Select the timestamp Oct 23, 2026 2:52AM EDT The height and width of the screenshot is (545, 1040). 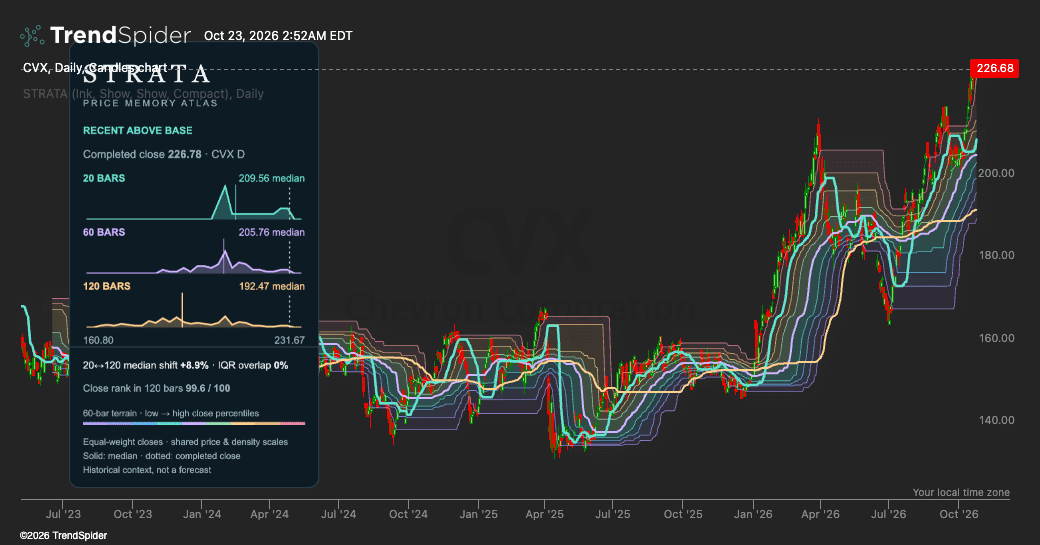(278, 36)
